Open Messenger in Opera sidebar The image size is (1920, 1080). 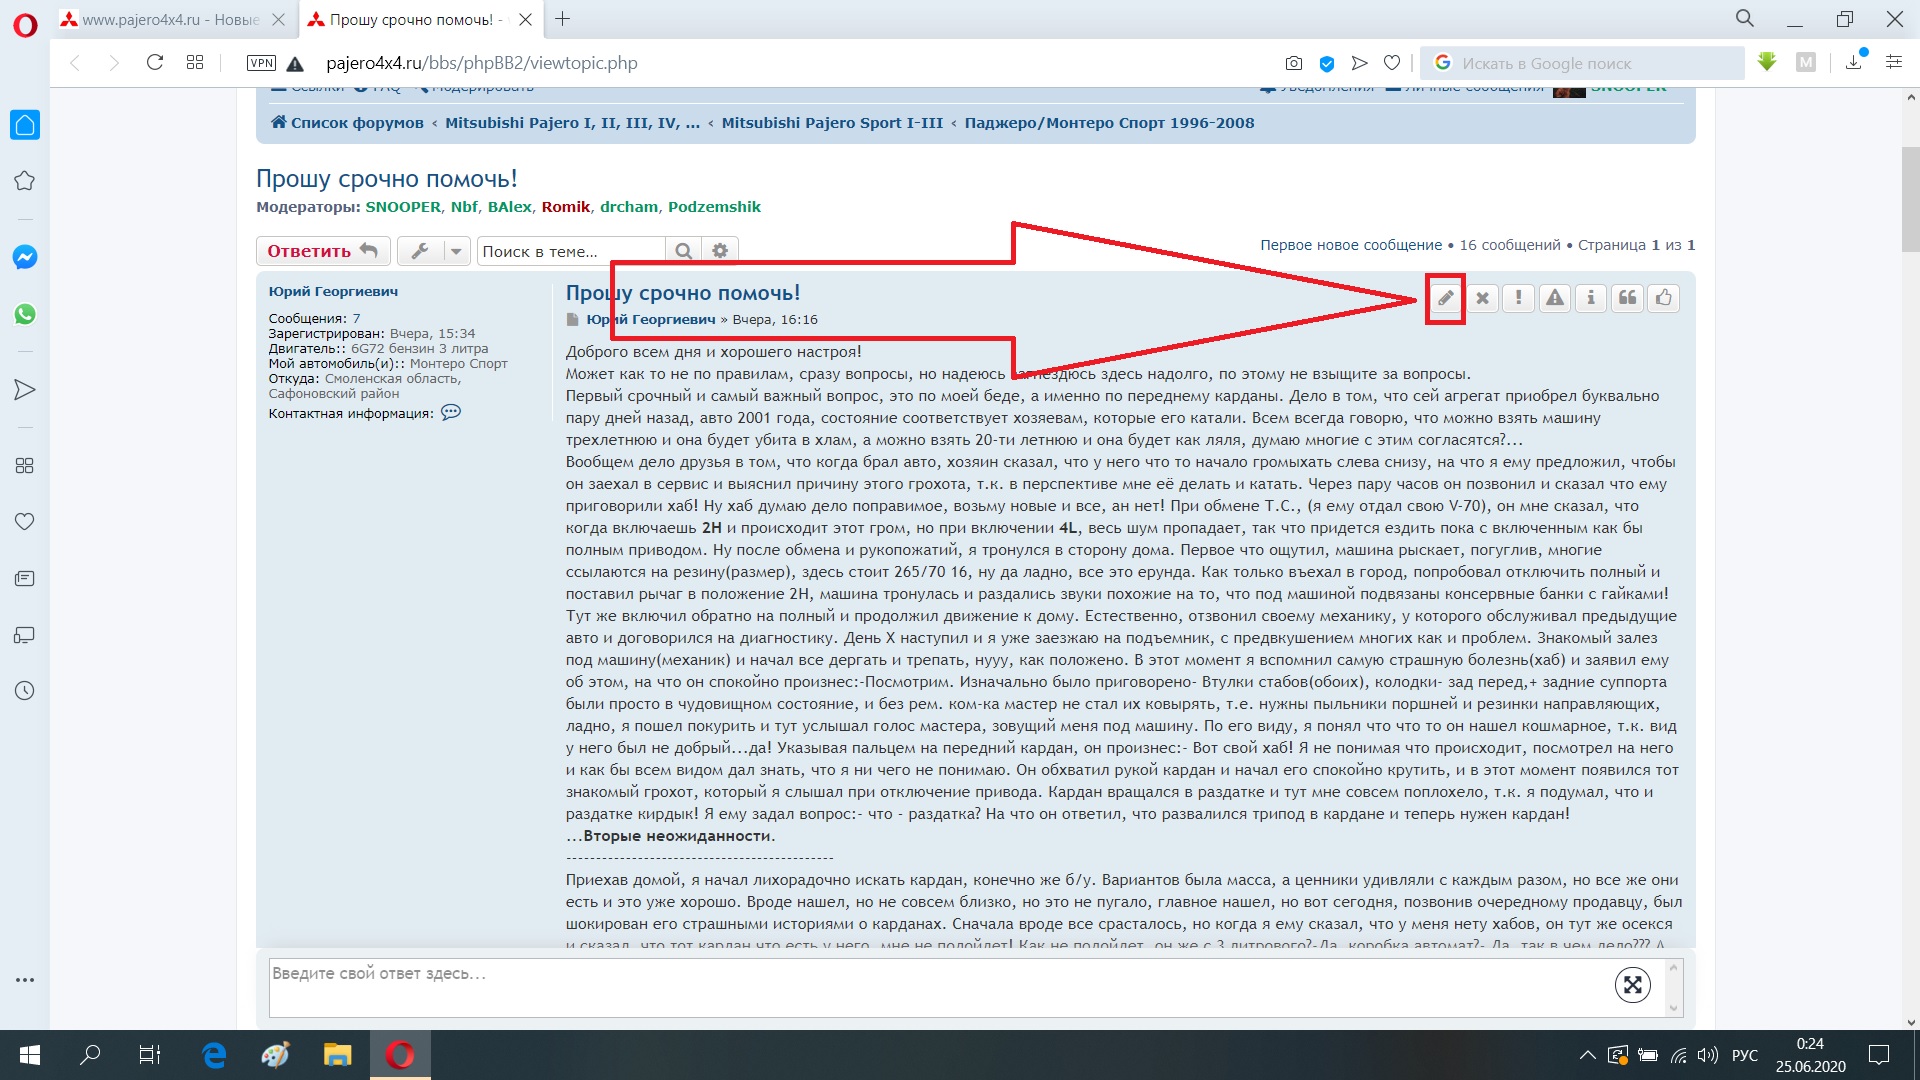25,257
